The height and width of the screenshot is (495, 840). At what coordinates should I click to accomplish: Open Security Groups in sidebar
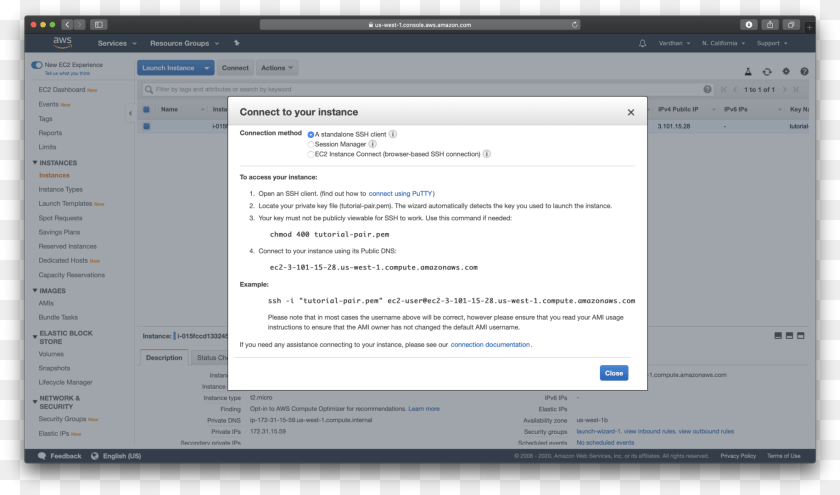(62, 419)
